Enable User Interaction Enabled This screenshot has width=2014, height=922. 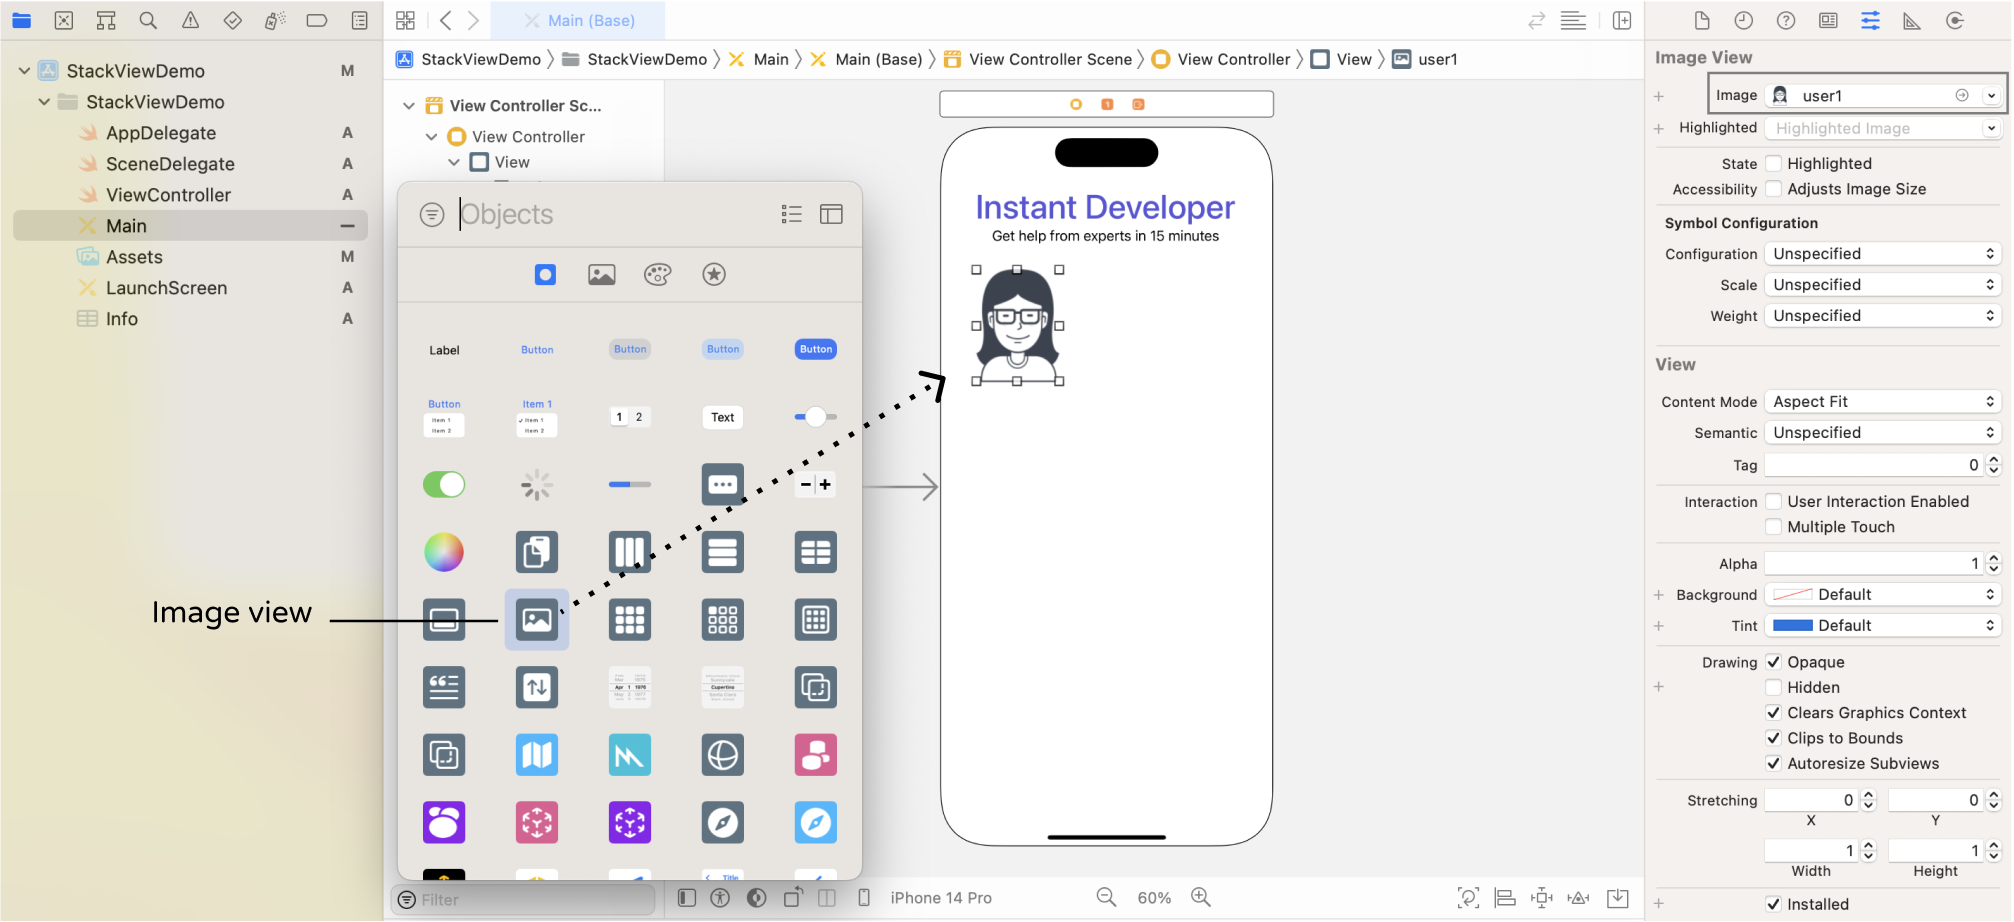click(1774, 501)
